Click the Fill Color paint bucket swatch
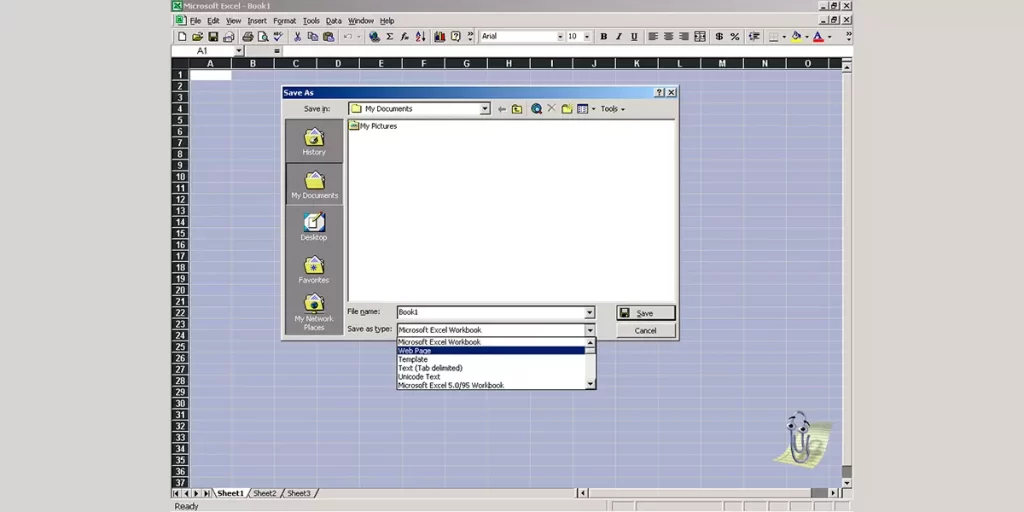The width and height of the screenshot is (1024, 512). (x=796, y=37)
